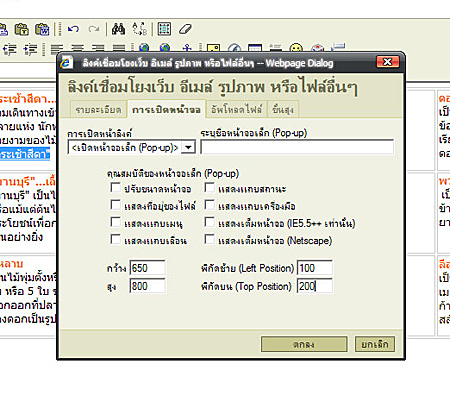
Task: Click the undo arrow icon
Action: 73,29
